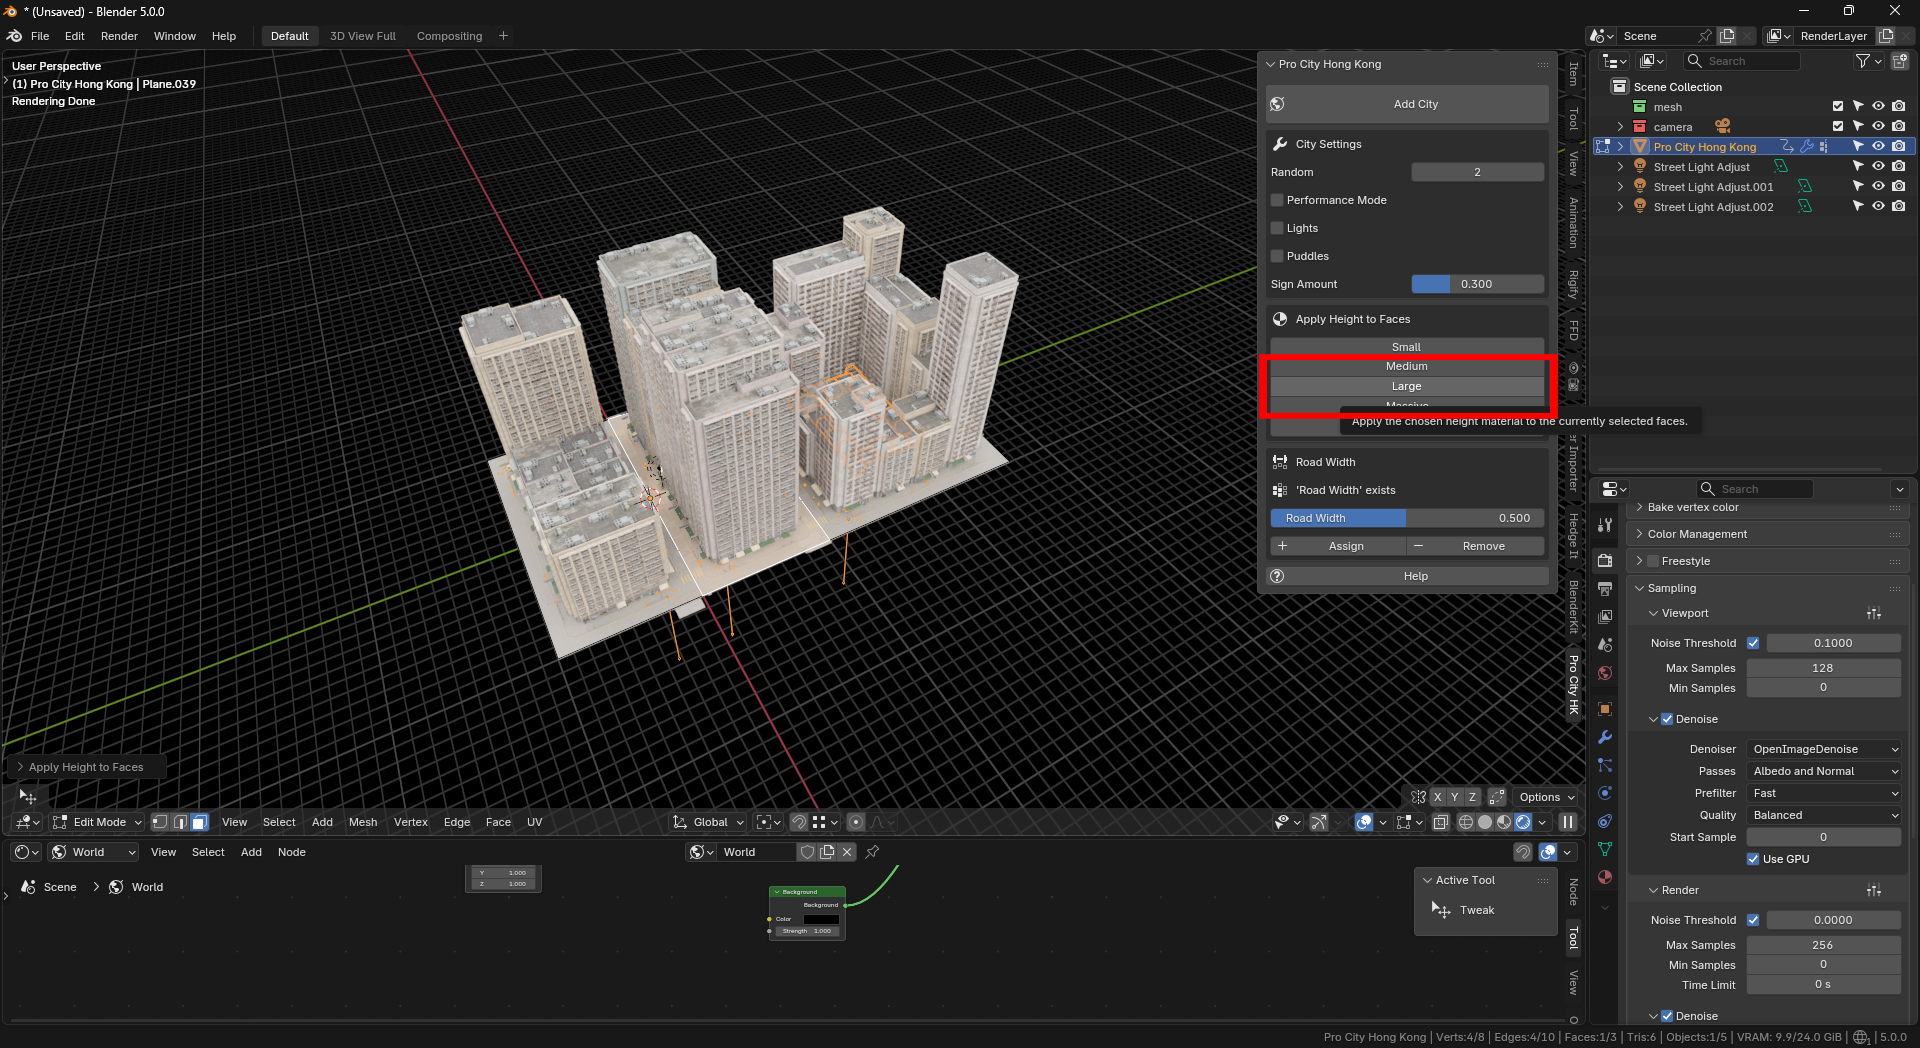Open the Edit Mode selector dropdown
The width and height of the screenshot is (1920, 1048).
point(98,822)
